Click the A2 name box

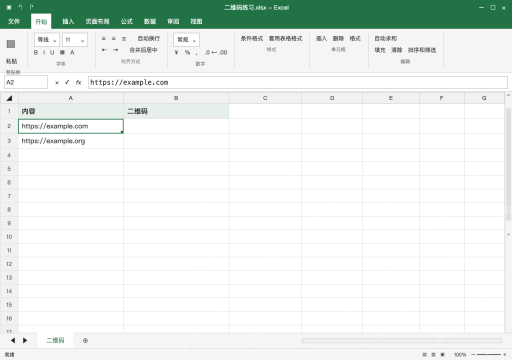[x=26, y=82]
